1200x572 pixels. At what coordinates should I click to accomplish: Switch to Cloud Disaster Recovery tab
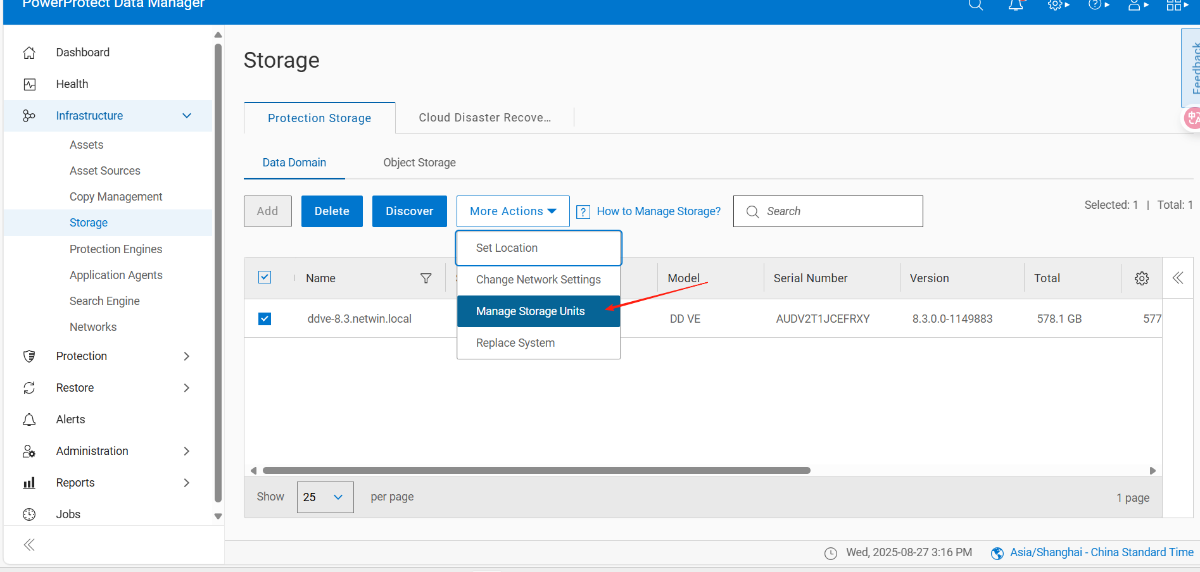485,117
